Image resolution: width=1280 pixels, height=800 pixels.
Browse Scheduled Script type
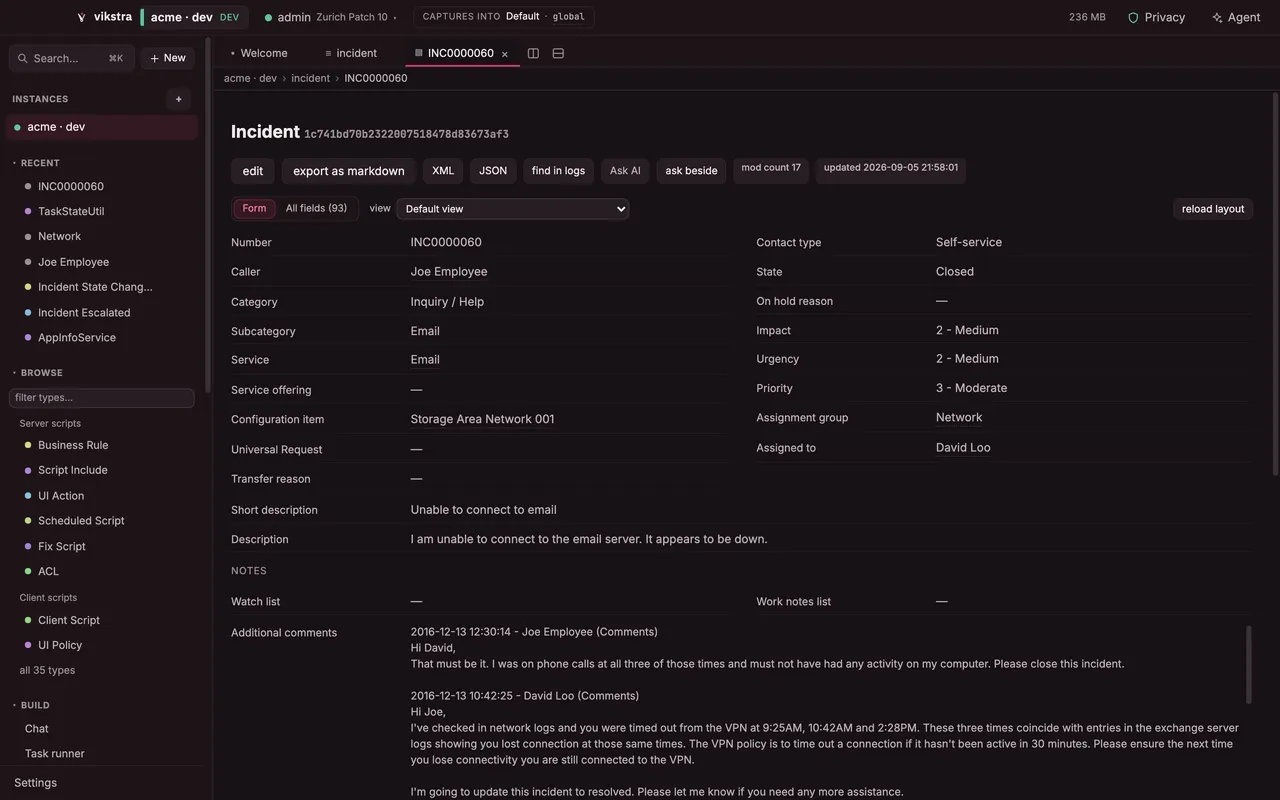[81, 521]
